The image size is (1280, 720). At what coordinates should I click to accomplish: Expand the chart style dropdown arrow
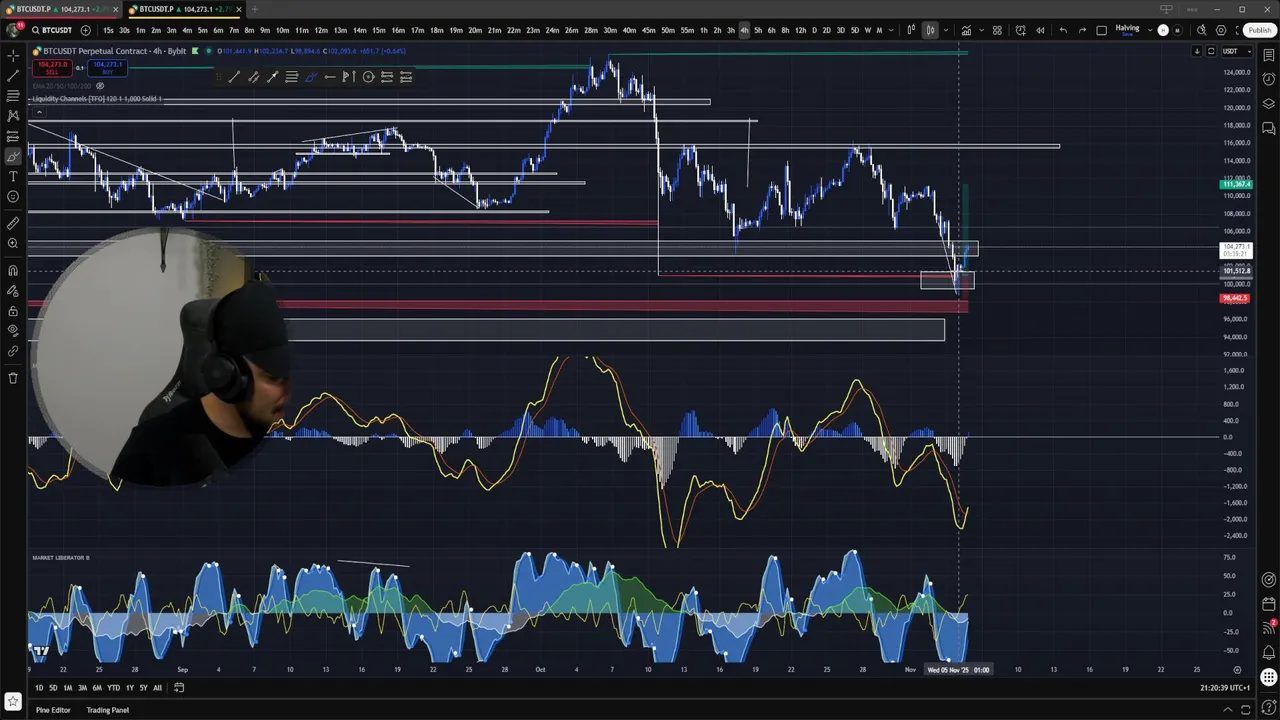pos(945,30)
